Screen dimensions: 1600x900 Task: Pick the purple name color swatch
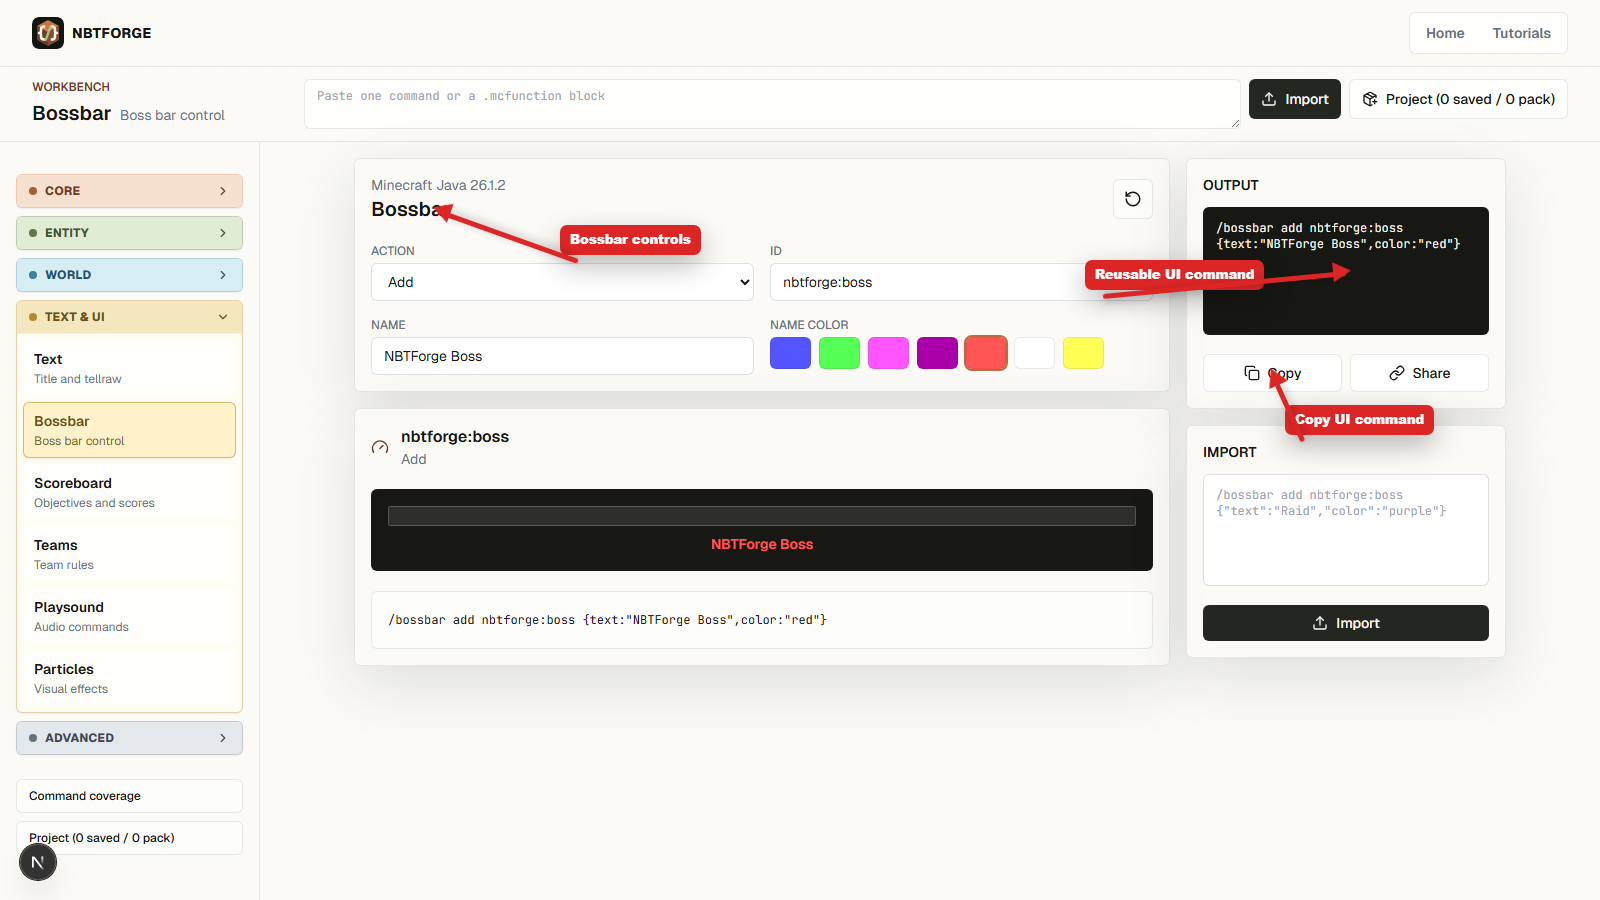[937, 353]
